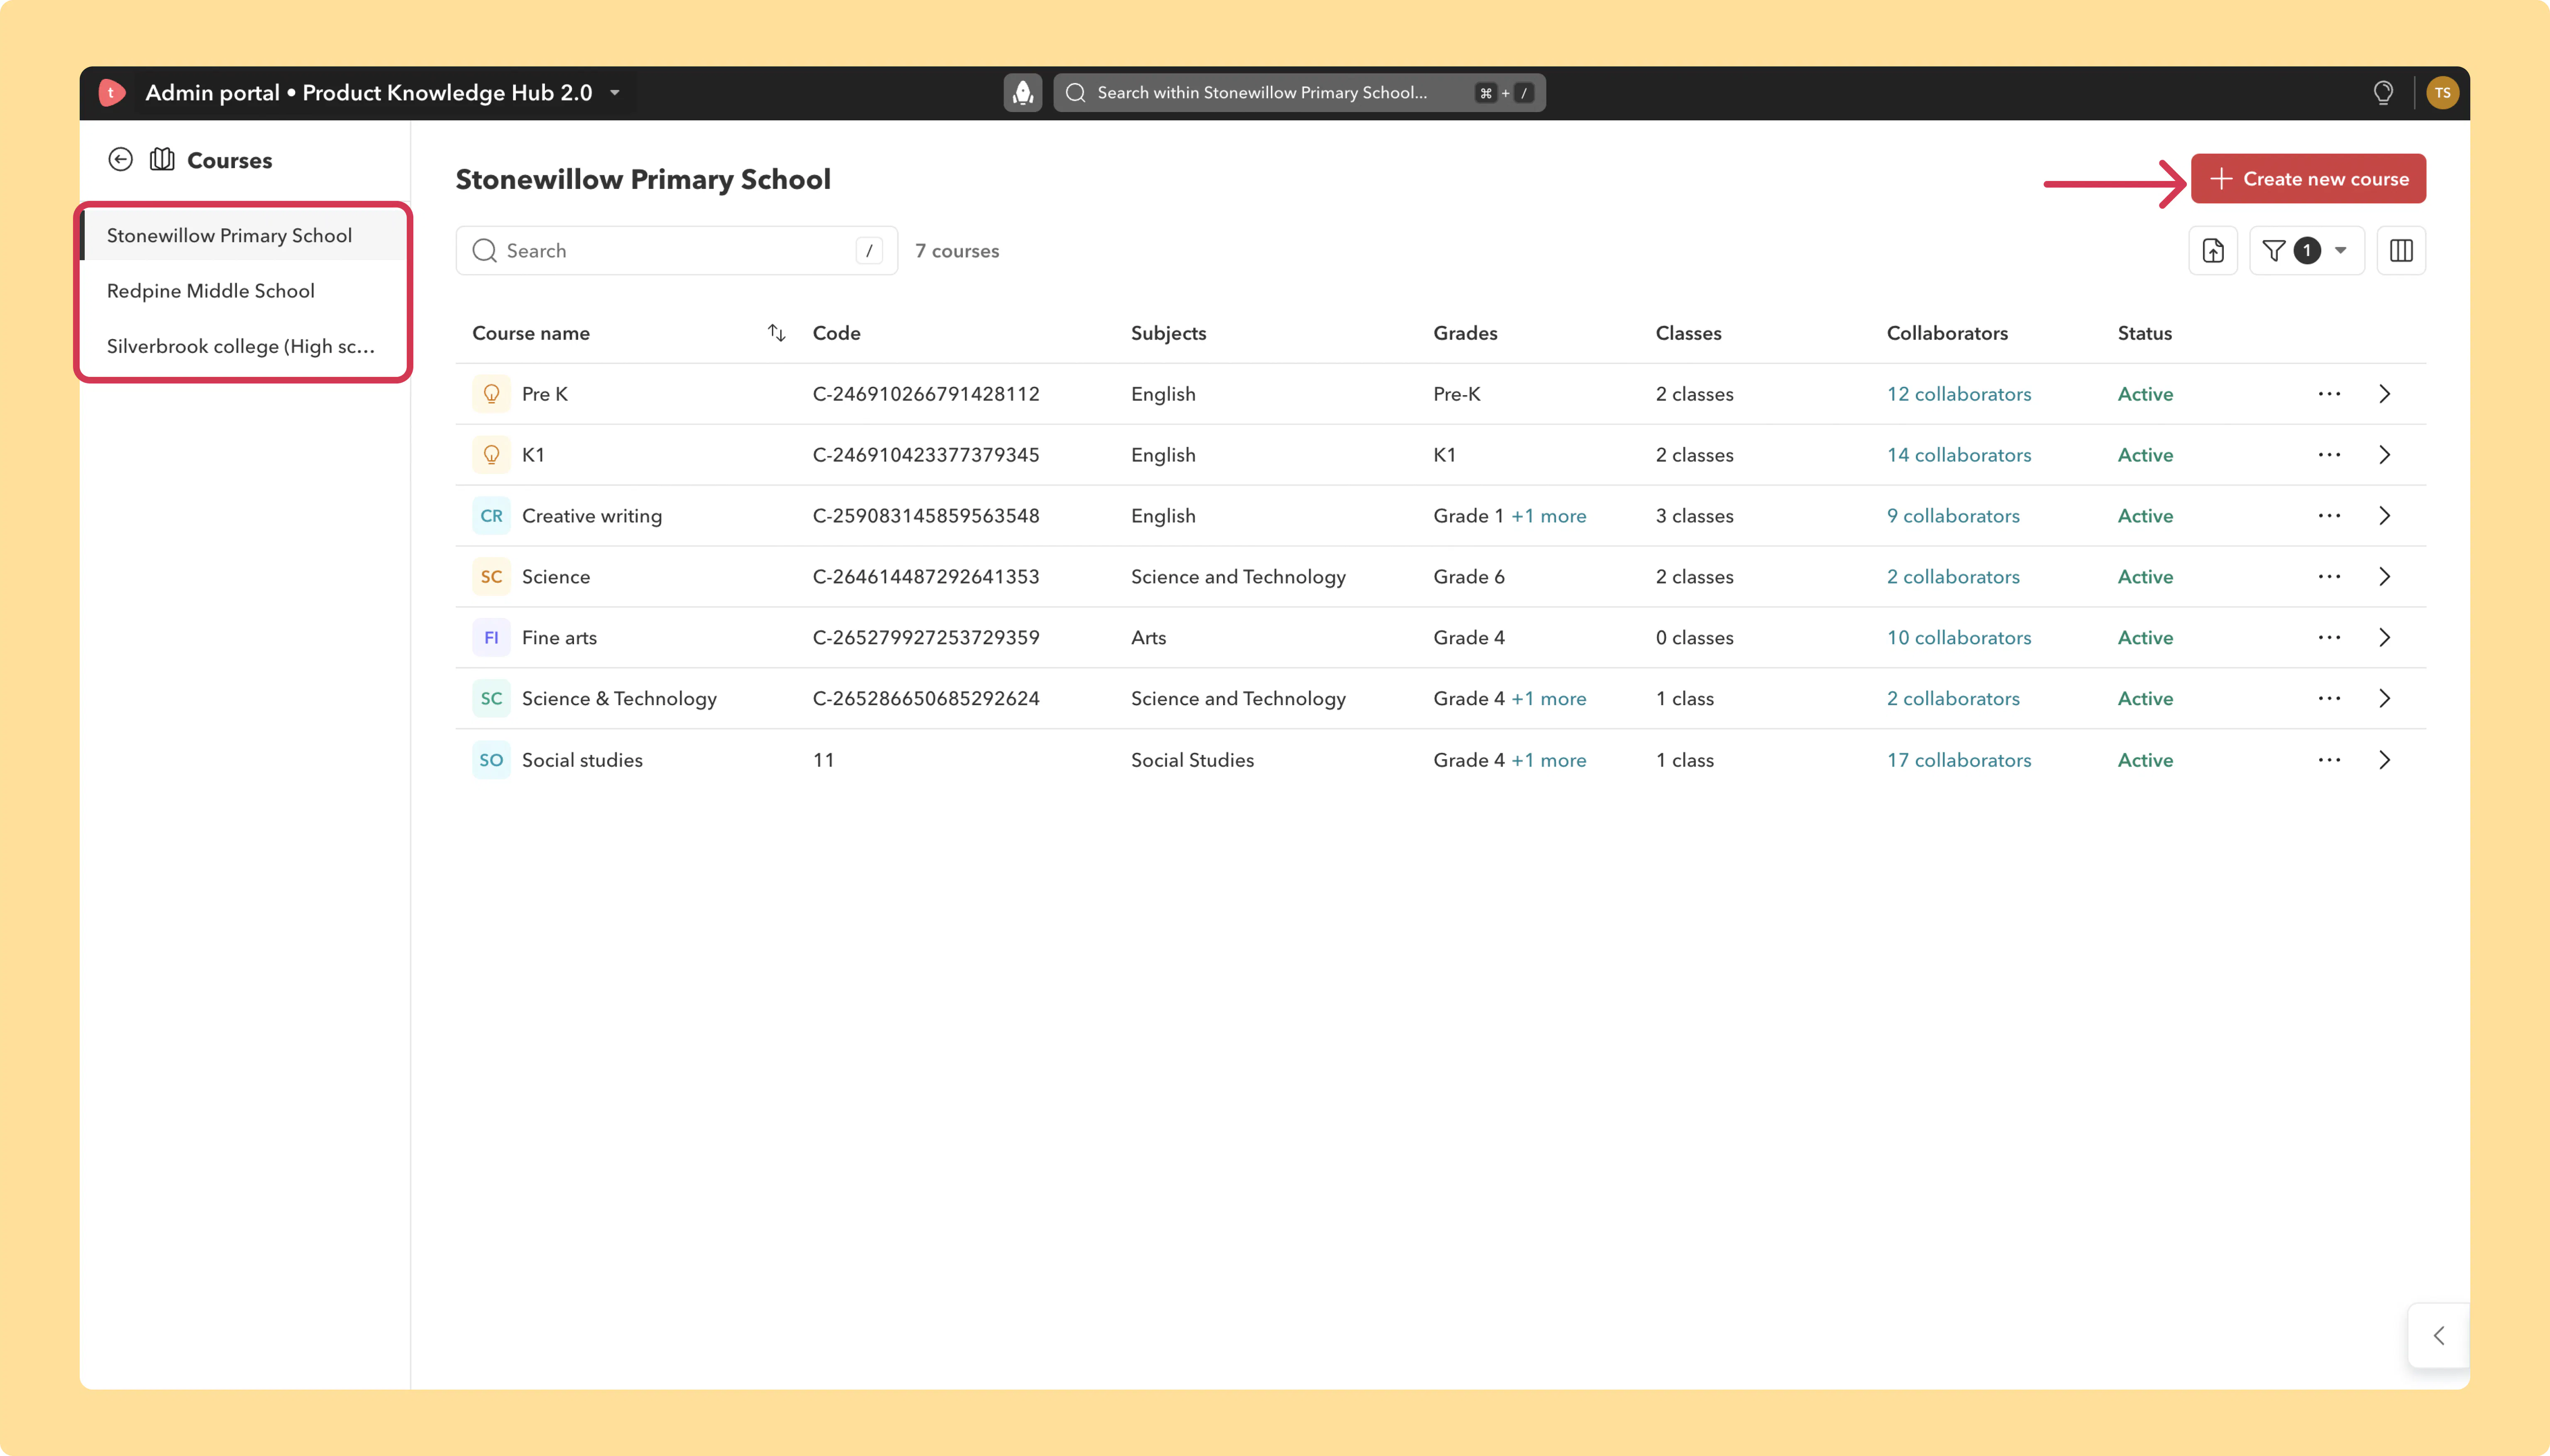
Task: Expand the collapsed side panel chevron
Action: pyautogui.click(x=2439, y=1336)
